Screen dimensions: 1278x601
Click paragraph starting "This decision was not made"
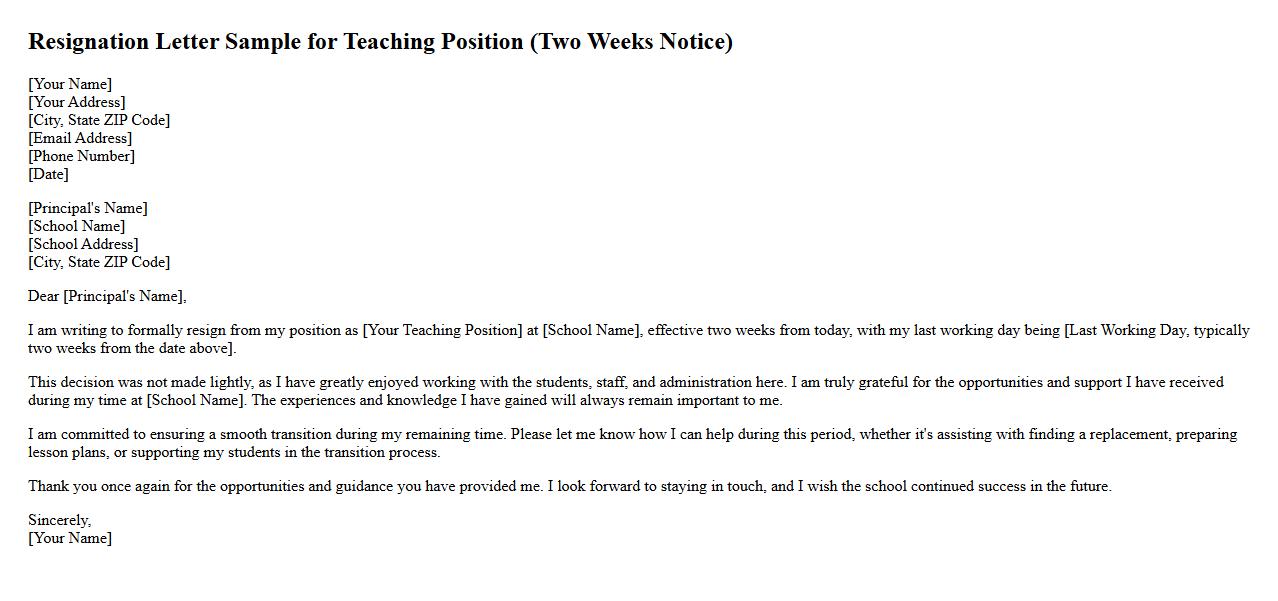(625, 391)
